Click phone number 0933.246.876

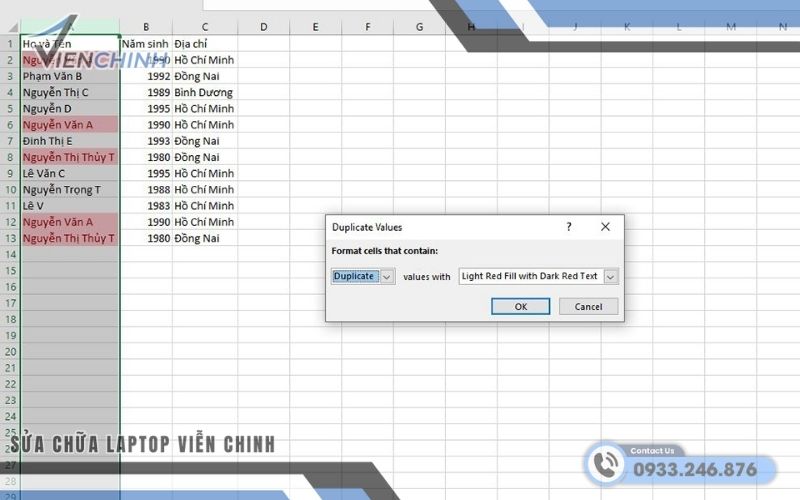tap(695, 470)
